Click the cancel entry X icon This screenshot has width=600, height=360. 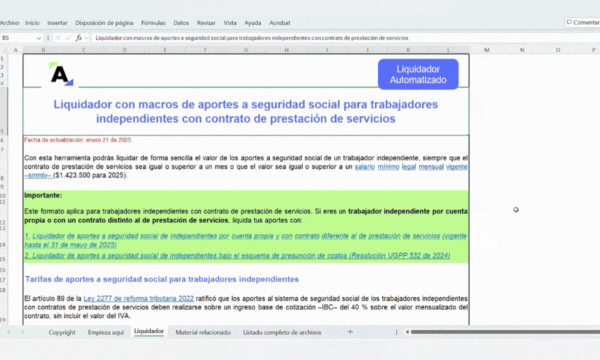(58, 38)
